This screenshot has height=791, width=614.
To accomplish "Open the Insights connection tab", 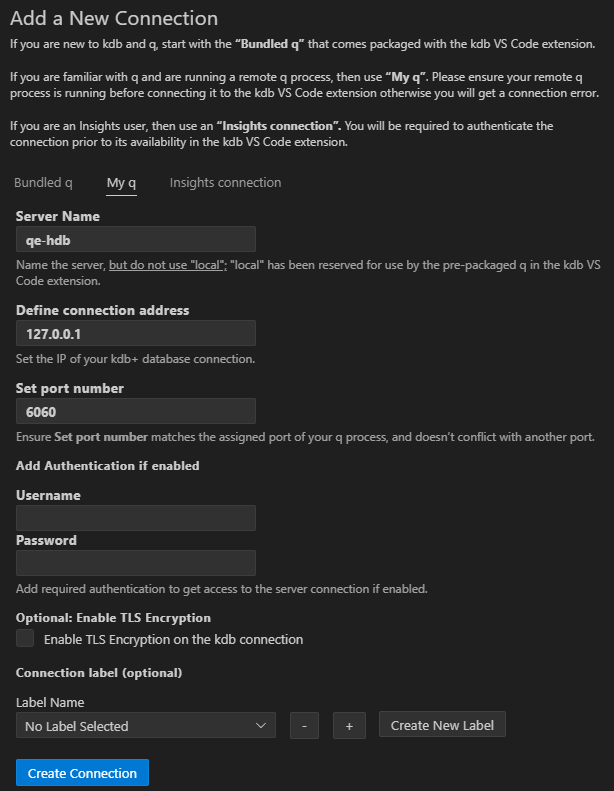I will [225, 183].
